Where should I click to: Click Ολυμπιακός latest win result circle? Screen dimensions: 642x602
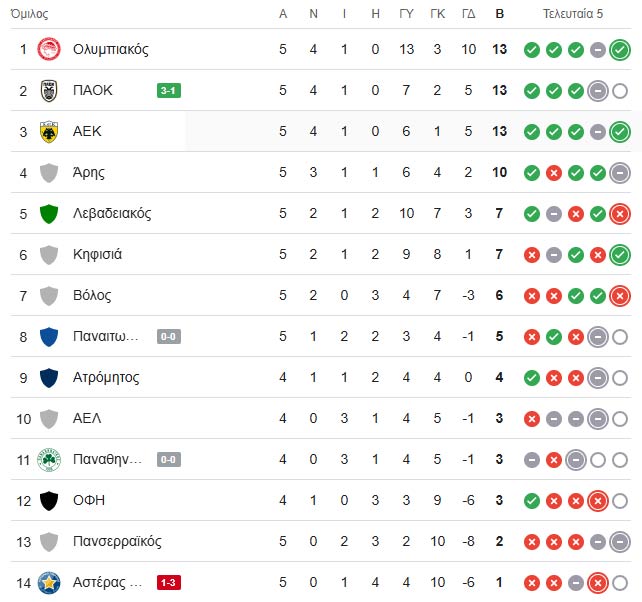point(619,49)
